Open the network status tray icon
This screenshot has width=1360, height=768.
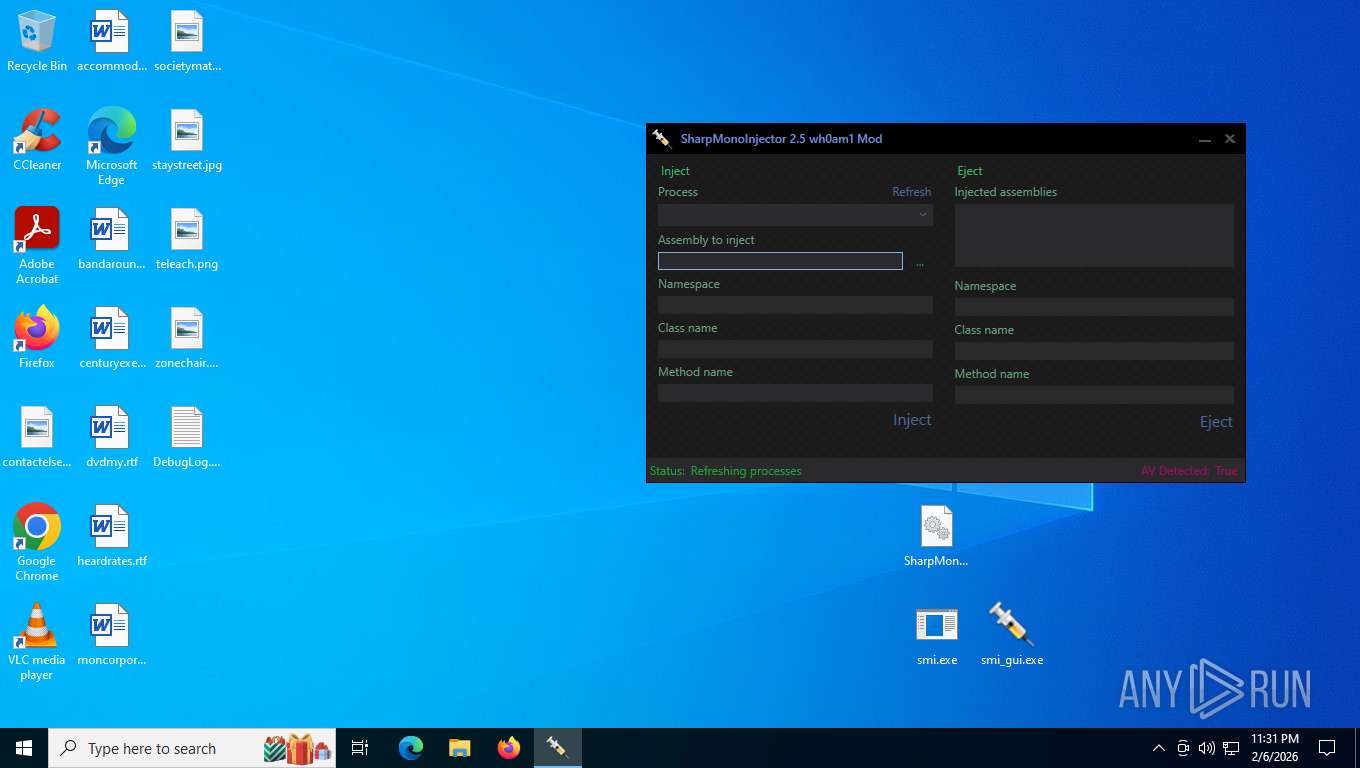pos(1231,748)
